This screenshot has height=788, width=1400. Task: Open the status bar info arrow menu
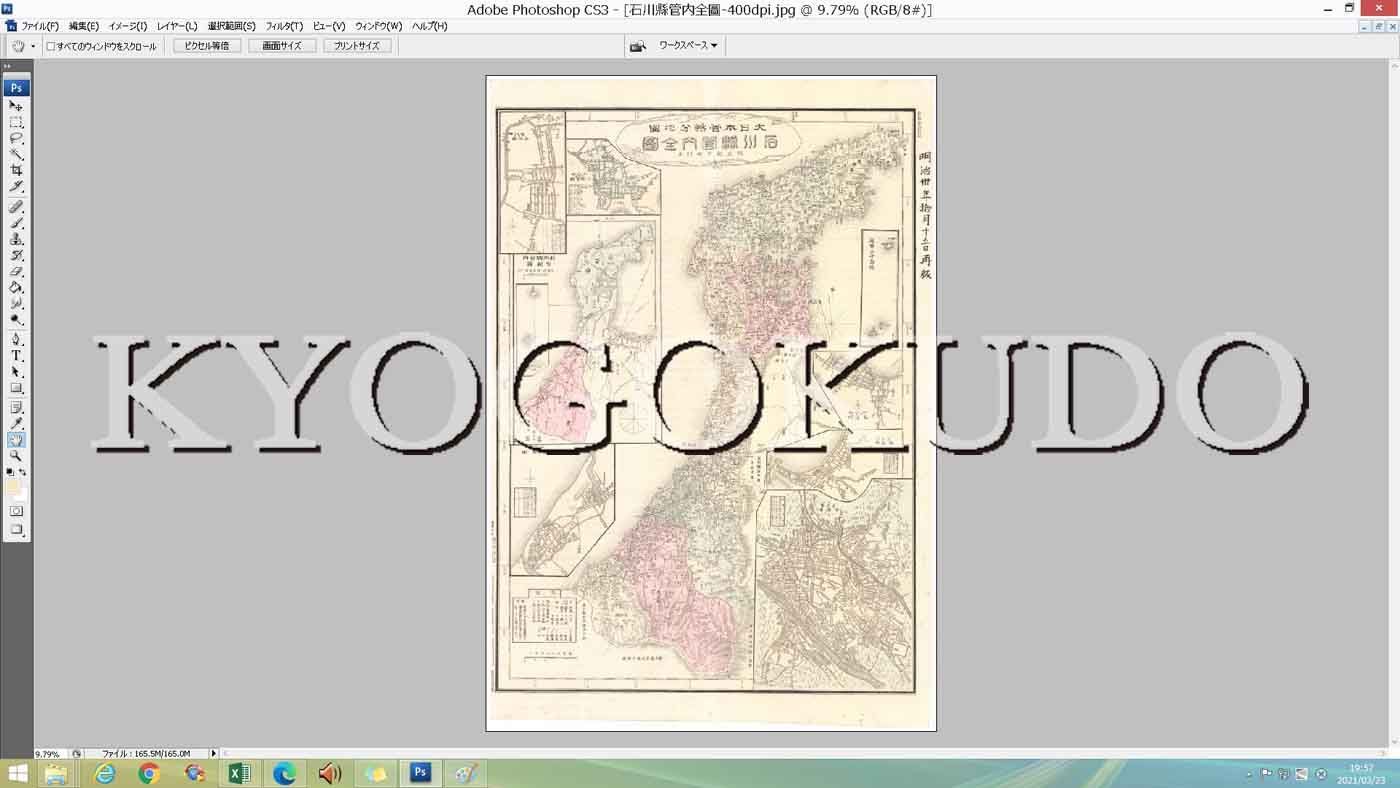tap(213, 753)
